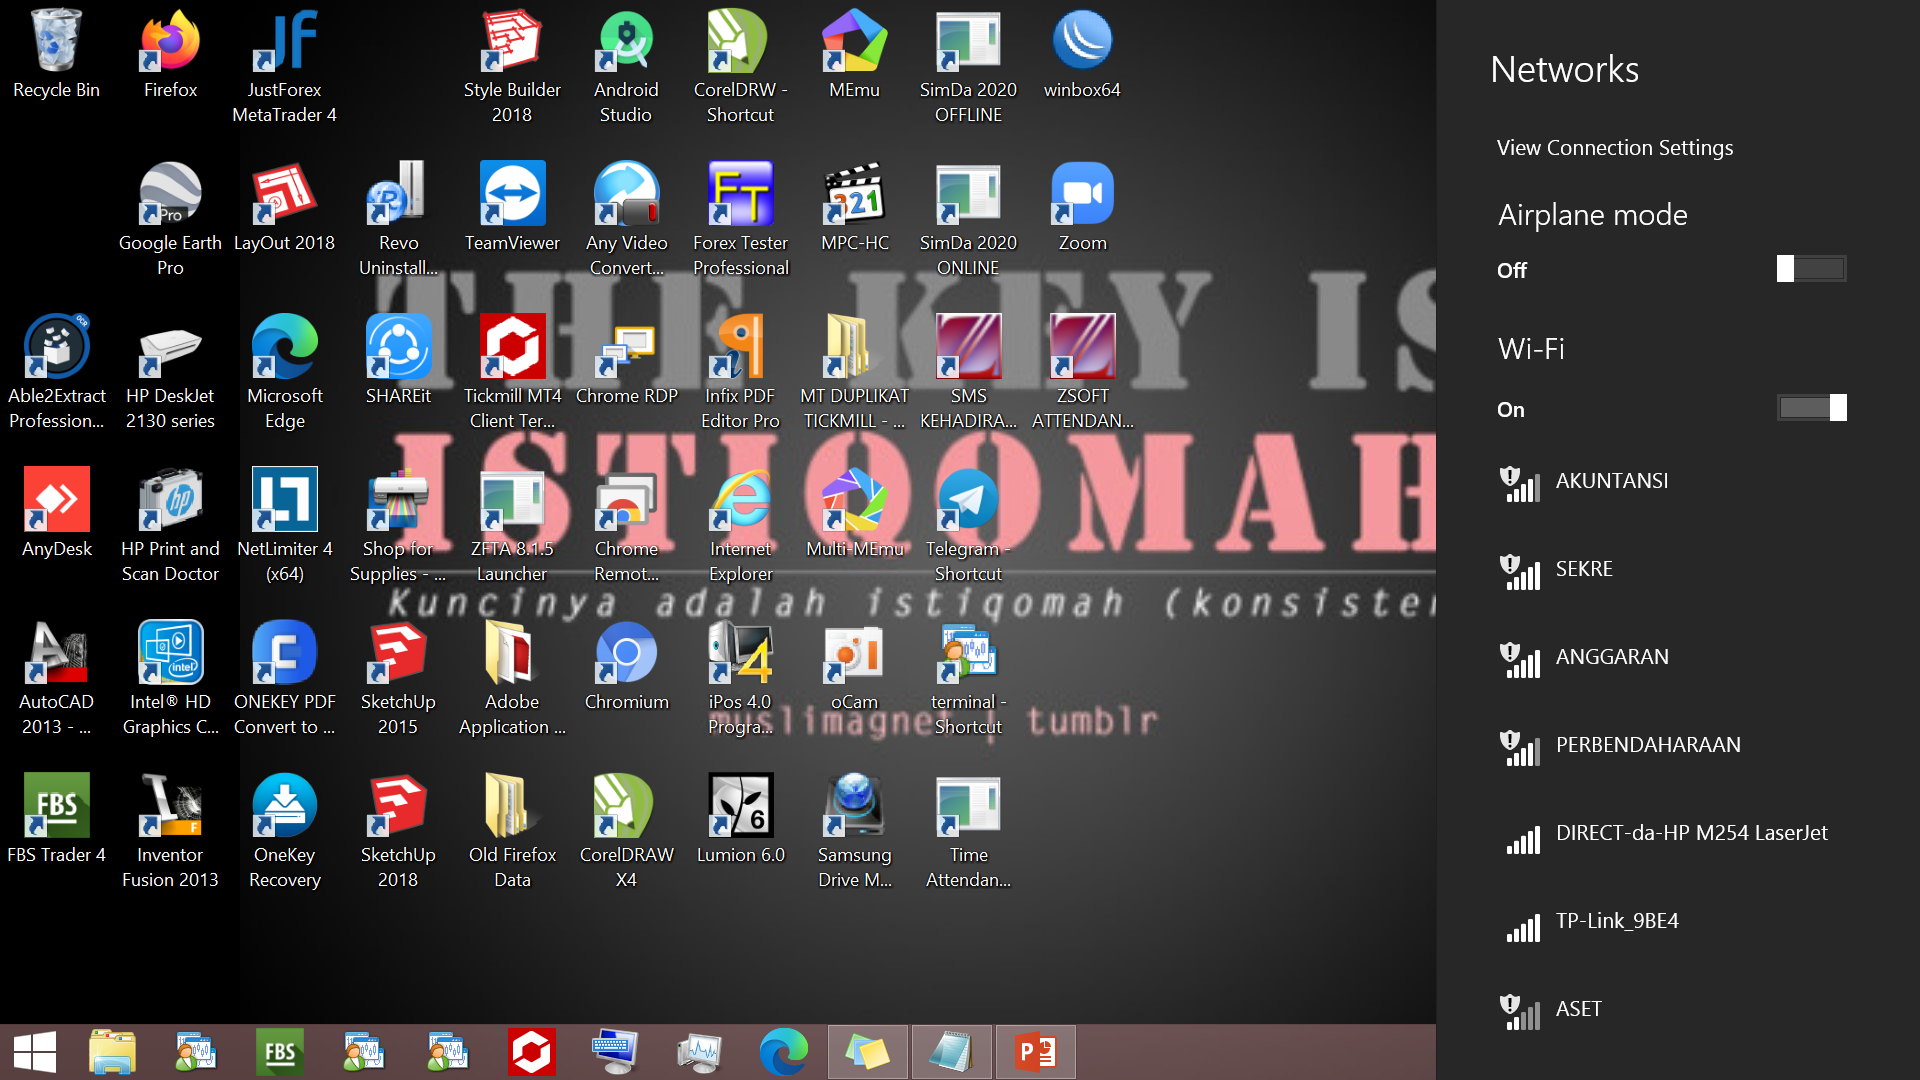The height and width of the screenshot is (1080, 1920).
Task: Open Microsoft Edge from the taskbar
Action: coord(783,1052)
